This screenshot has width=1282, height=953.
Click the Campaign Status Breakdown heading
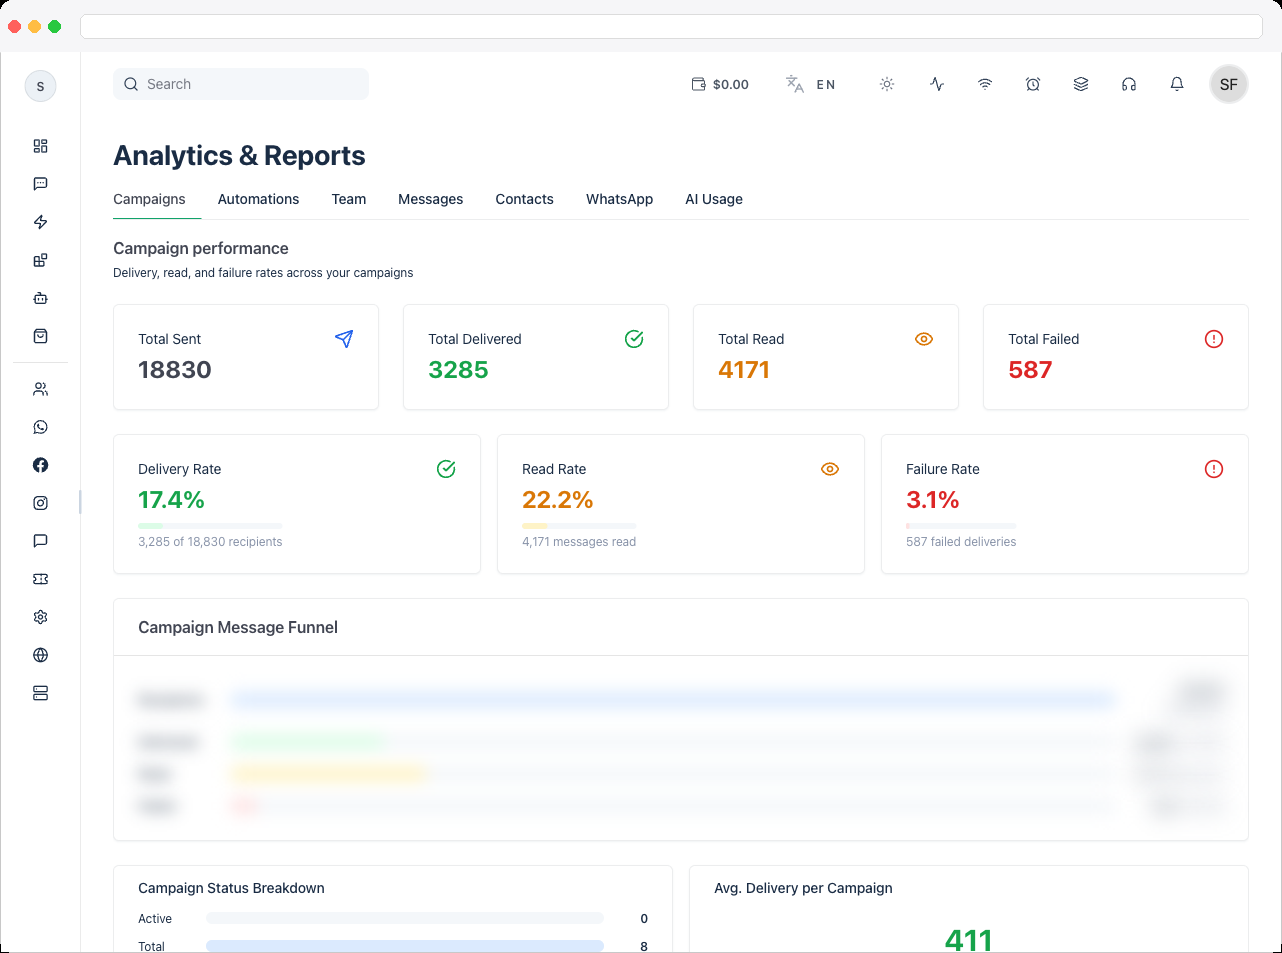click(x=231, y=888)
